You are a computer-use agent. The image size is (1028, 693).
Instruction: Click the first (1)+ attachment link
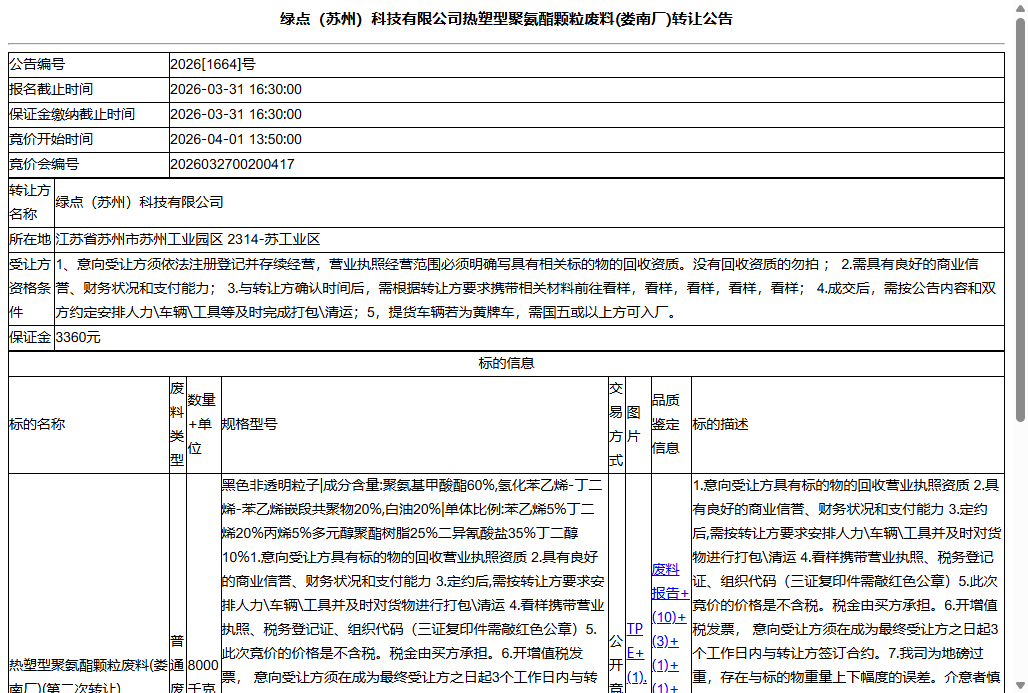click(661, 663)
